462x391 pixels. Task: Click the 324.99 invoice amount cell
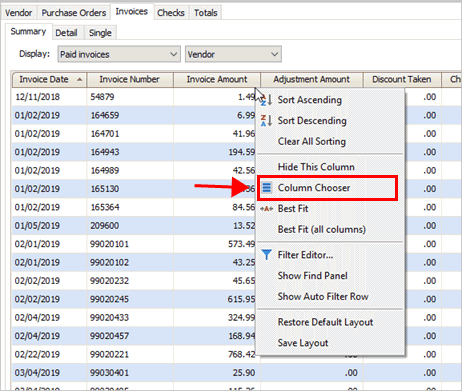pyautogui.click(x=215, y=317)
